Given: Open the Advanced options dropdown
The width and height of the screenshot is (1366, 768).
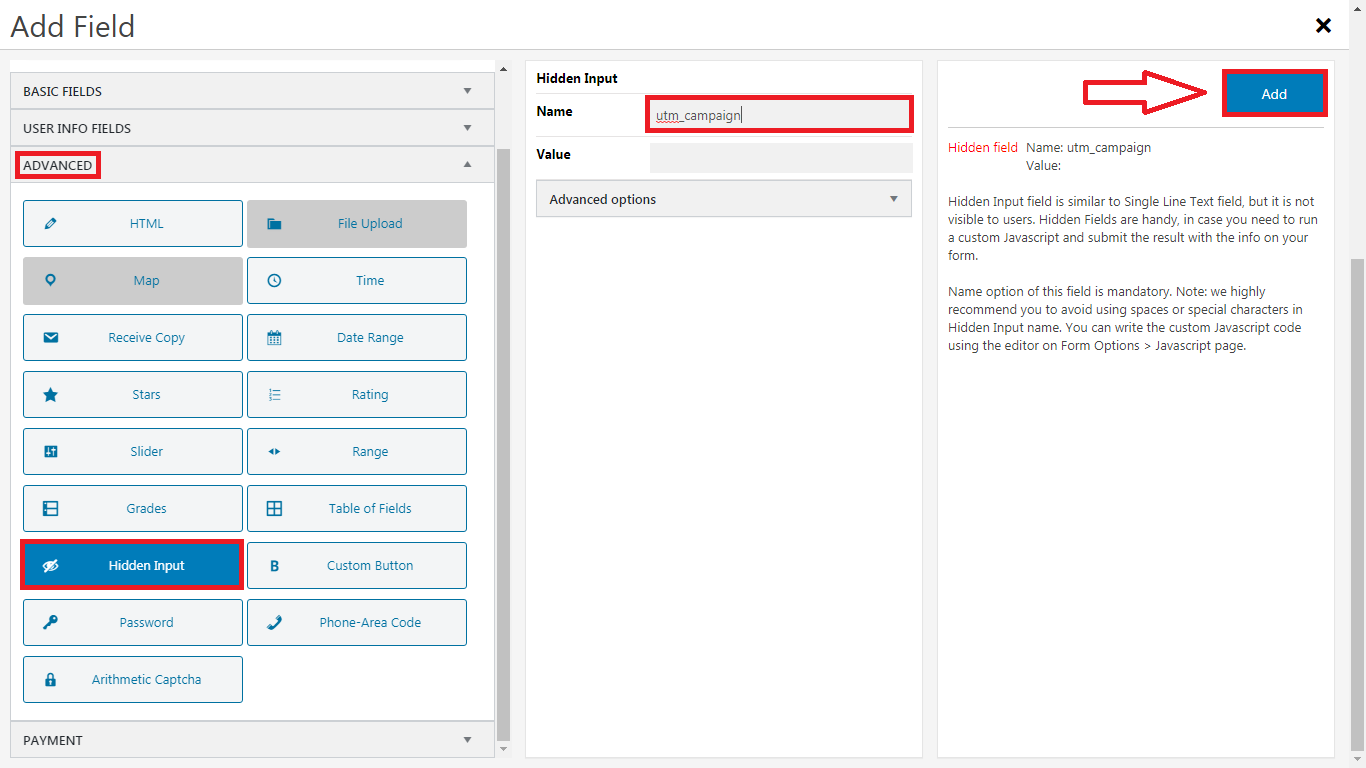Looking at the screenshot, I should tap(724, 199).
